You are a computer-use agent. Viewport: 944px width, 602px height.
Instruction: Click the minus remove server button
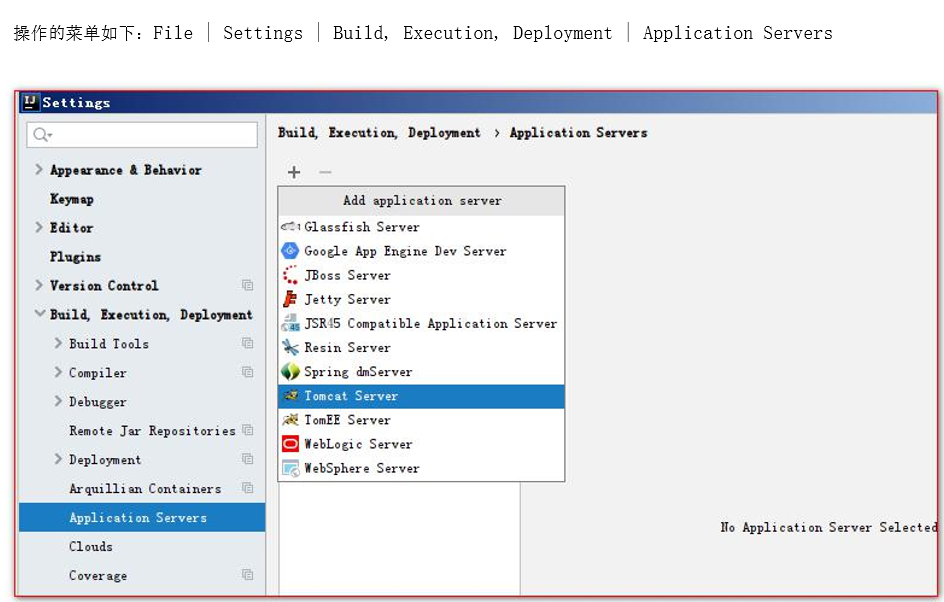coord(325,172)
